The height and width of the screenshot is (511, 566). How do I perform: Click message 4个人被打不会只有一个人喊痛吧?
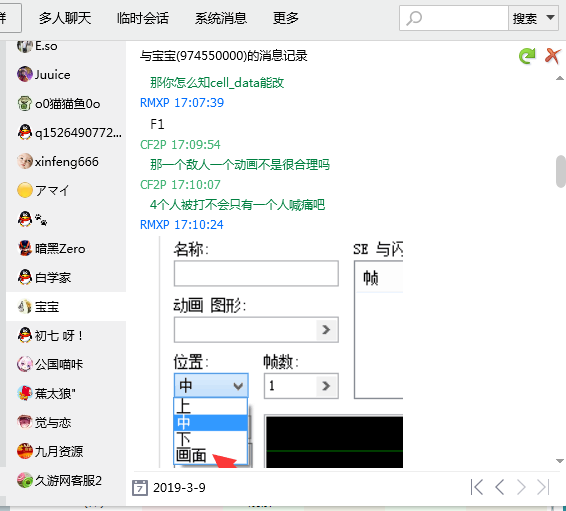click(x=238, y=205)
